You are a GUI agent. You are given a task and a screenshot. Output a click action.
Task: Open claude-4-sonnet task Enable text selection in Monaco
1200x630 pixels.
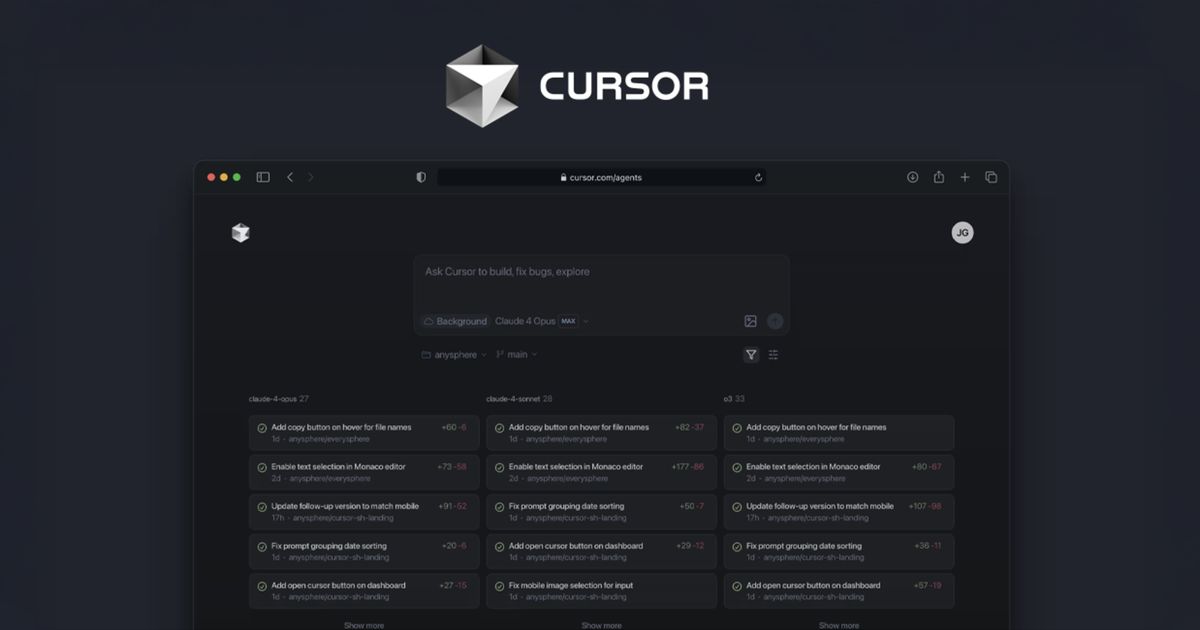[601, 472]
